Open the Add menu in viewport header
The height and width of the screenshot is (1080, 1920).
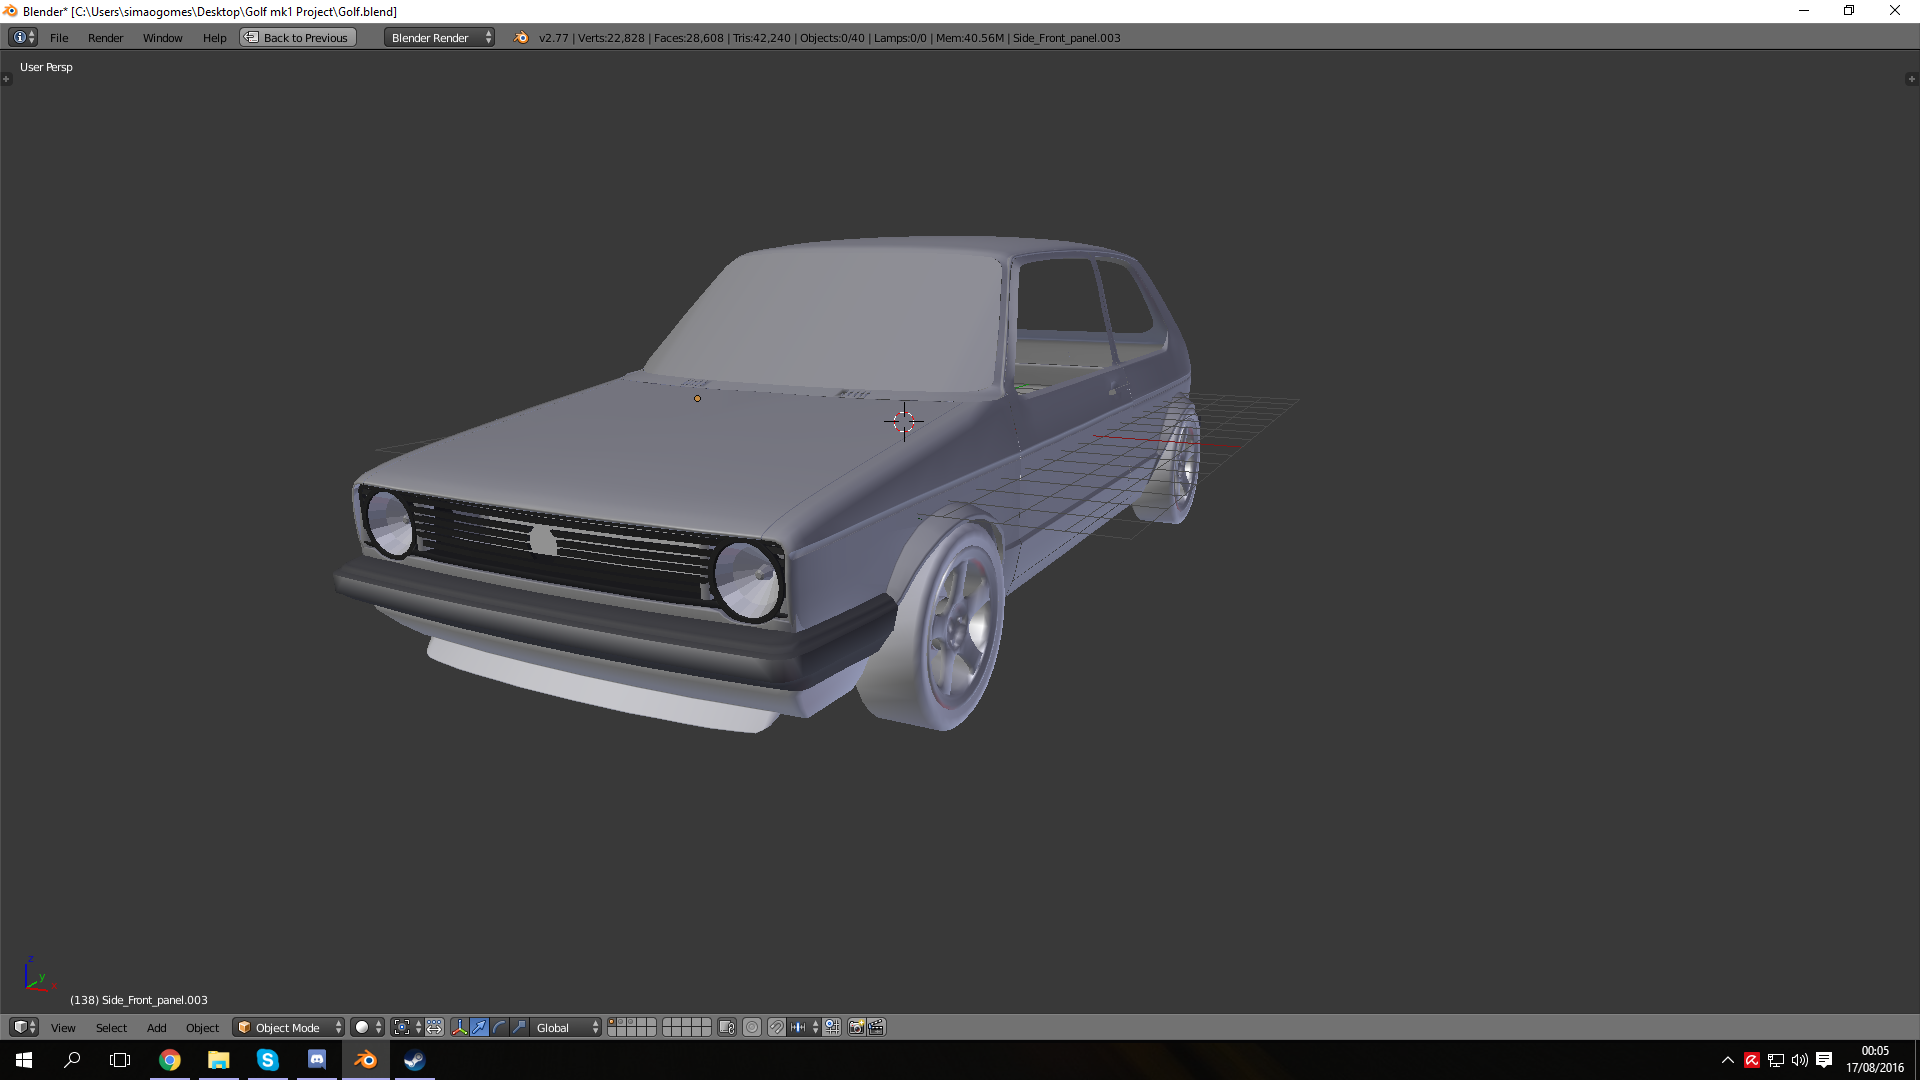(156, 1027)
